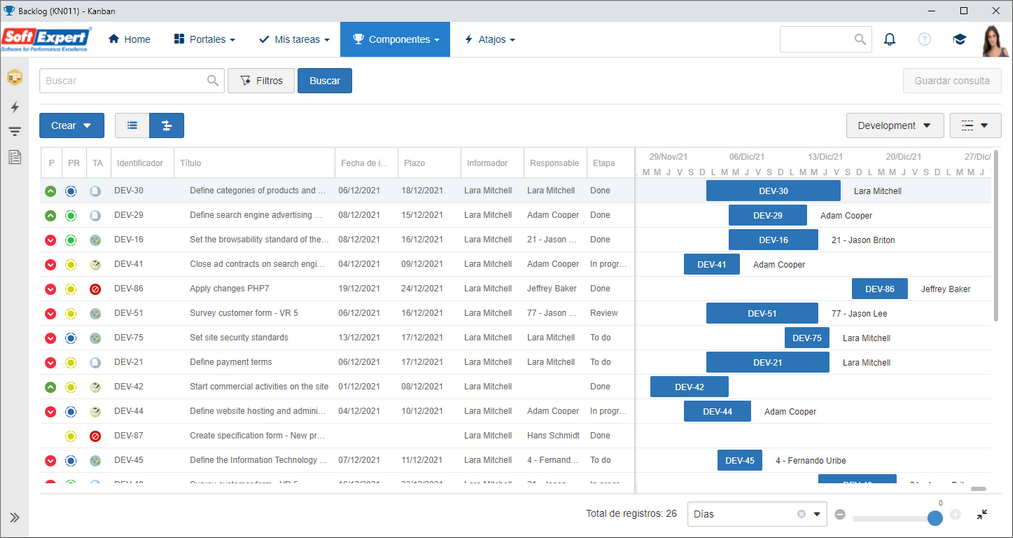Screen dimensions: 1013x538
Task: Click the Buscar button
Action: tap(325, 81)
